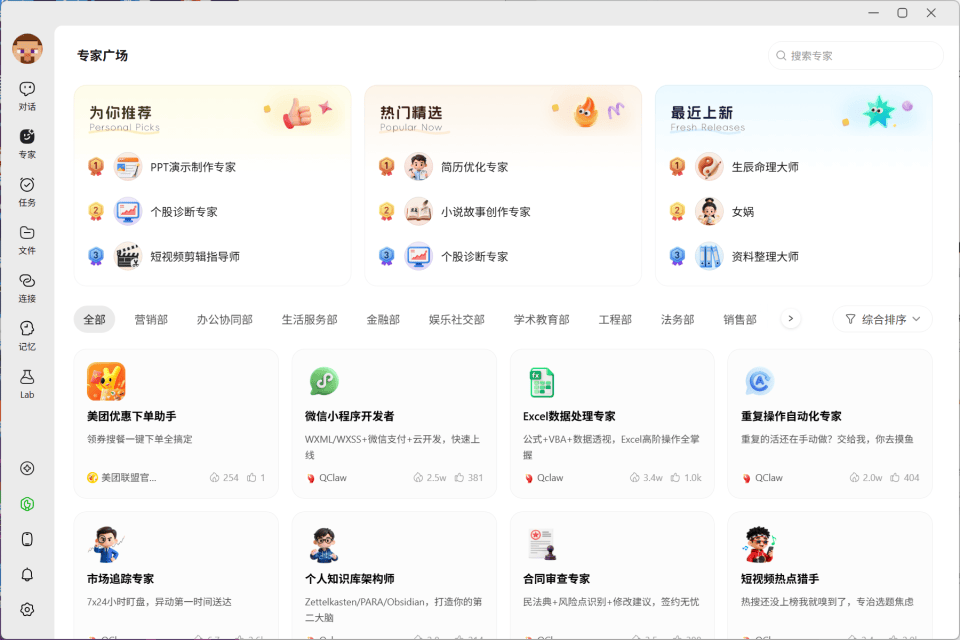Viewport: 960px width, 640px height.
Task: Open the settings gear icon in the sidebar
Action: (x=27, y=609)
